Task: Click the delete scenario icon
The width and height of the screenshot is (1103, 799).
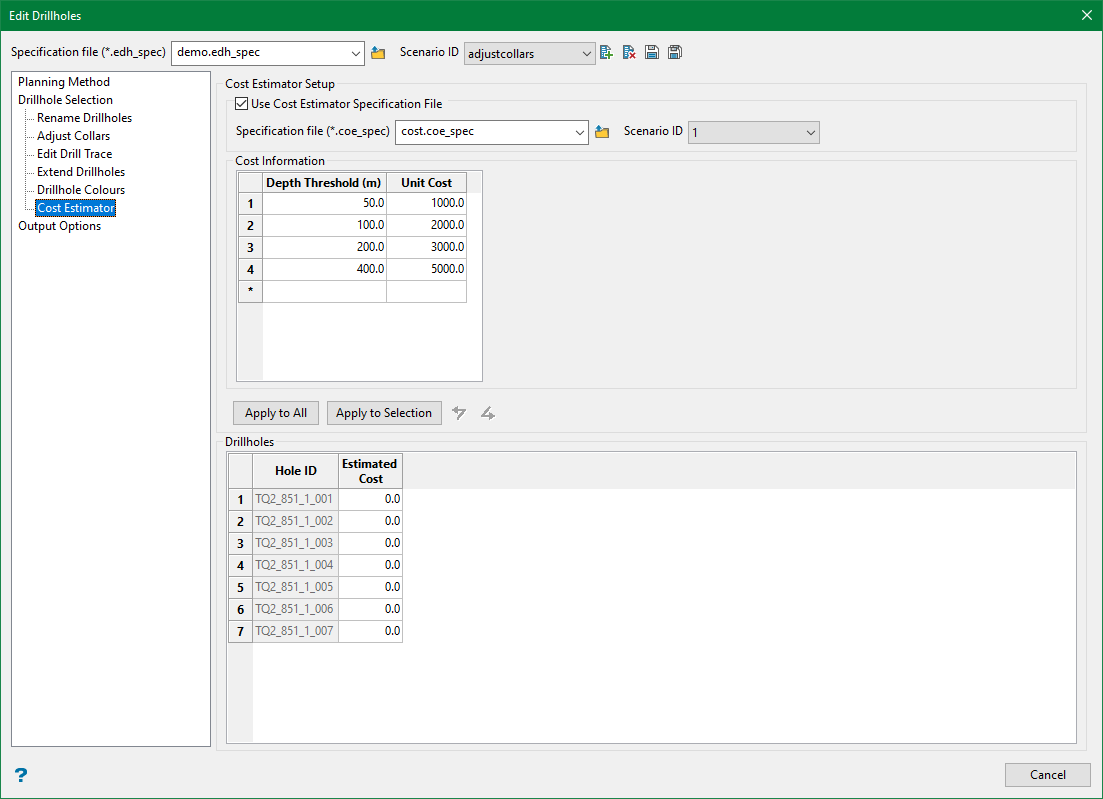Action: 629,53
